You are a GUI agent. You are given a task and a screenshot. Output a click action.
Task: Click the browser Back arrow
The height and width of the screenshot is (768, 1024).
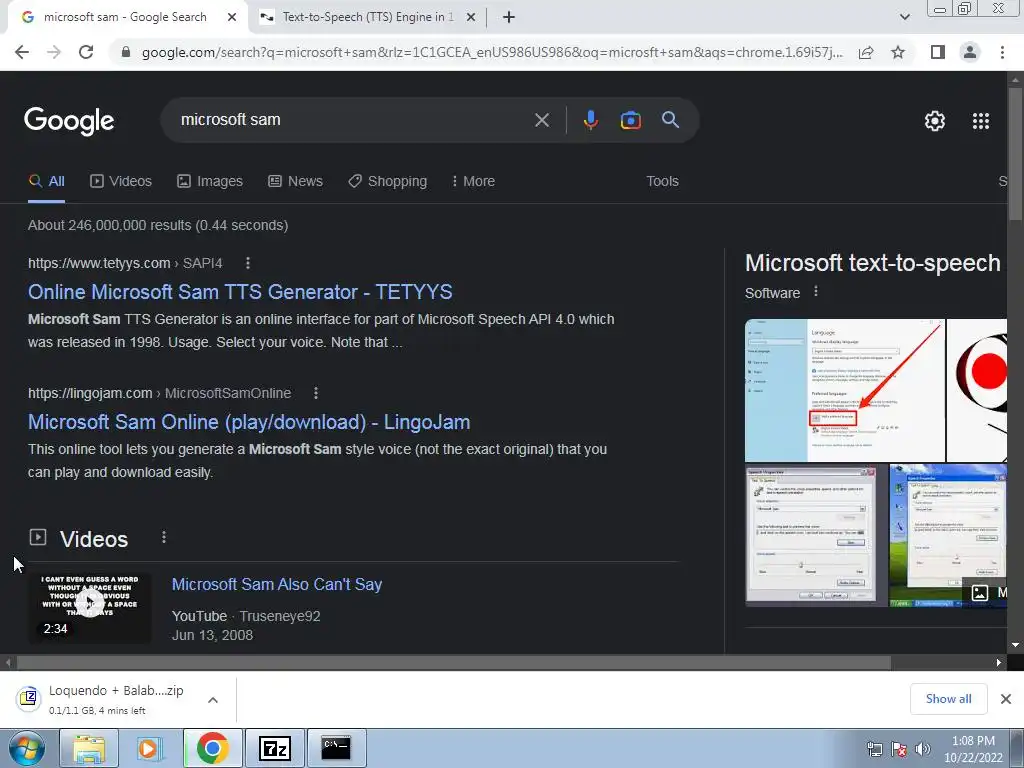click(22, 52)
